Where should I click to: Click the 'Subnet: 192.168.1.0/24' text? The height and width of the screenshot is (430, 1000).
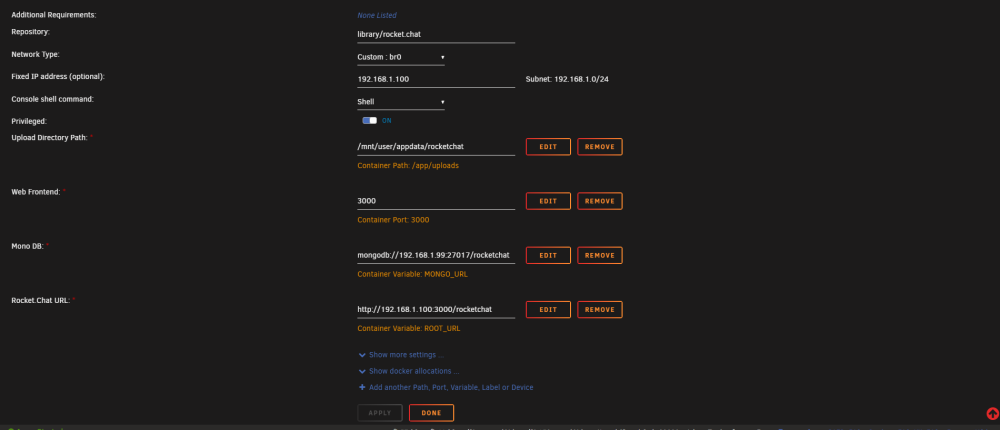(567, 80)
